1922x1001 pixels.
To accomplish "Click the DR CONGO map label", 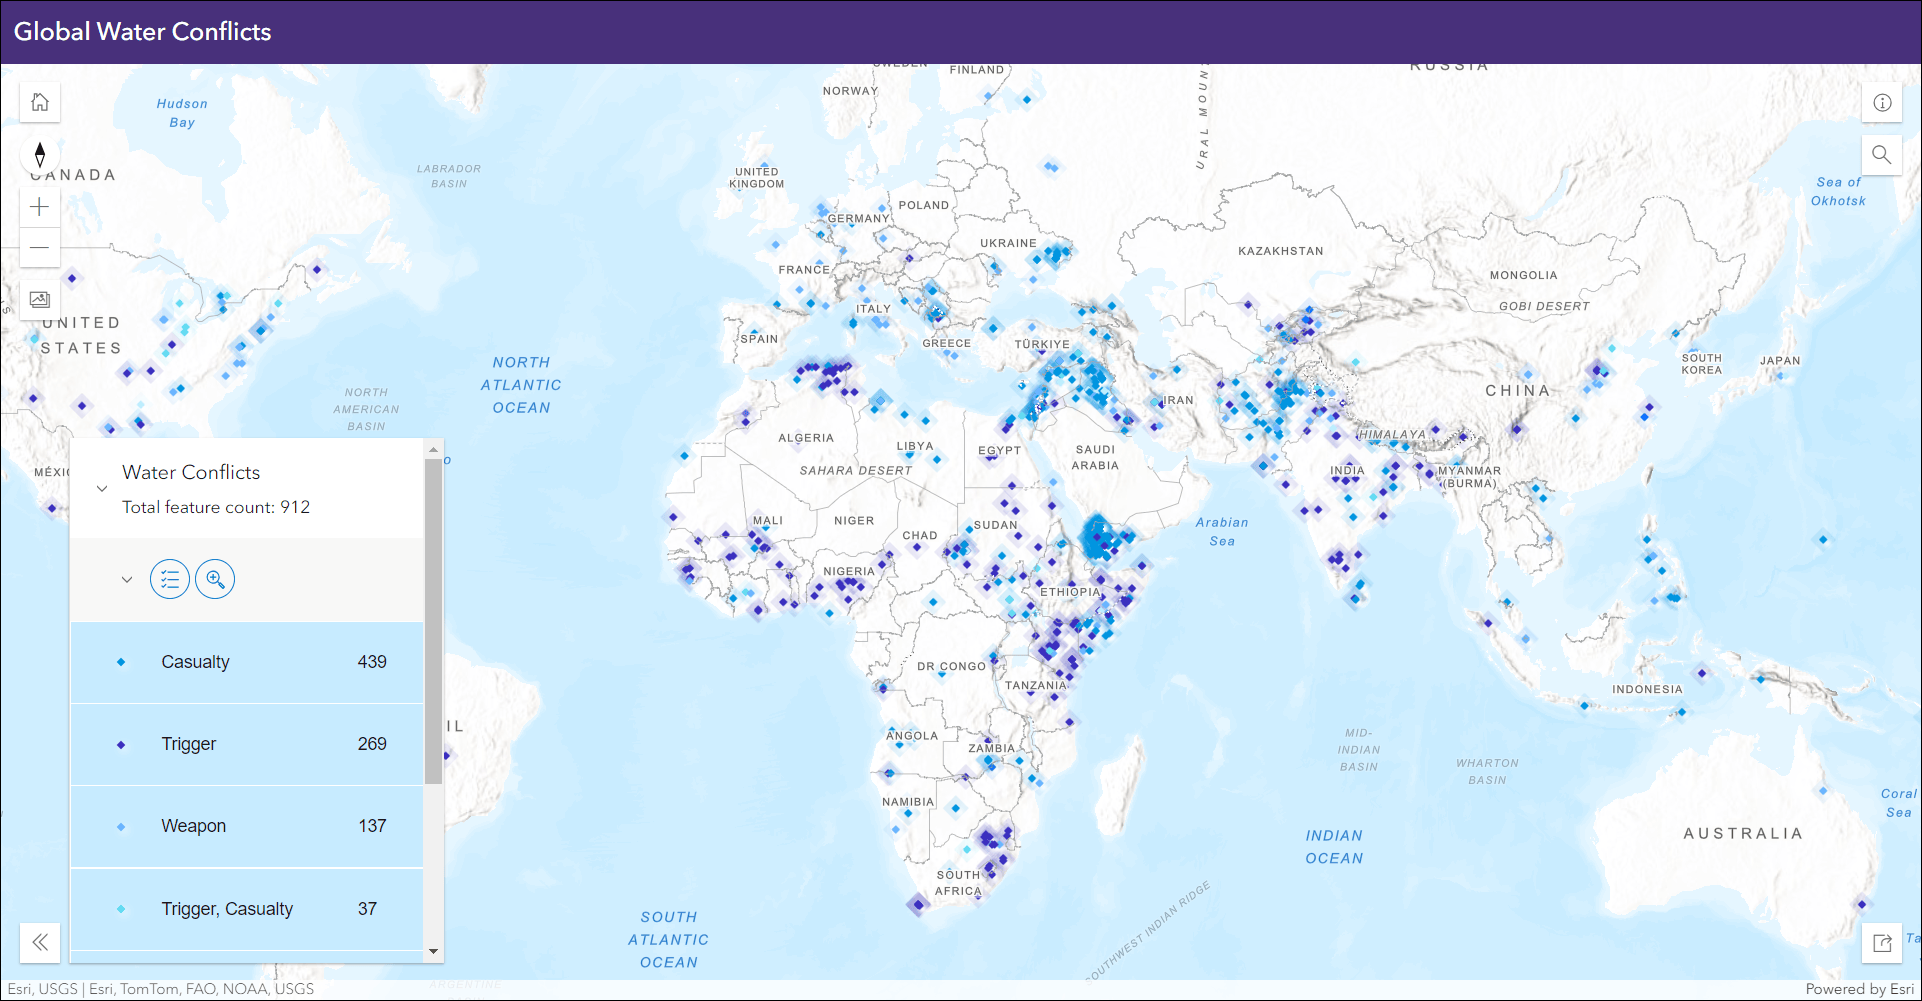I will point(951,666).
